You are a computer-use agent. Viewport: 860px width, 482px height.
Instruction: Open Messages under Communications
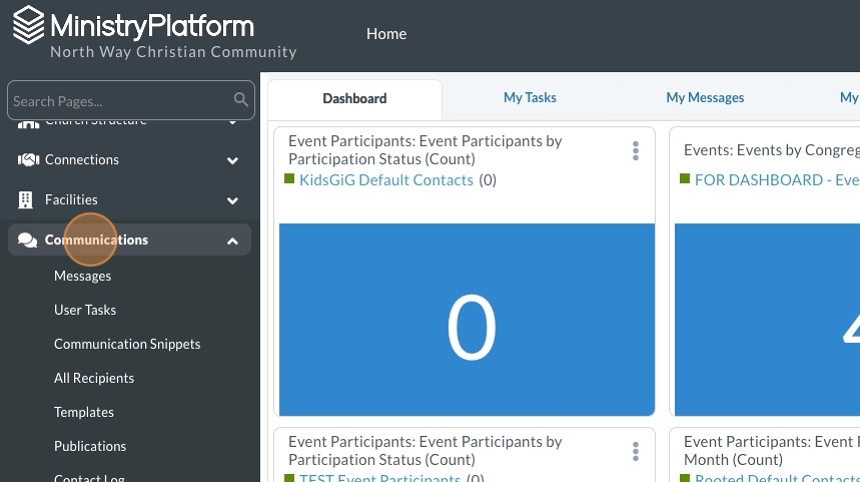[82, 276]
